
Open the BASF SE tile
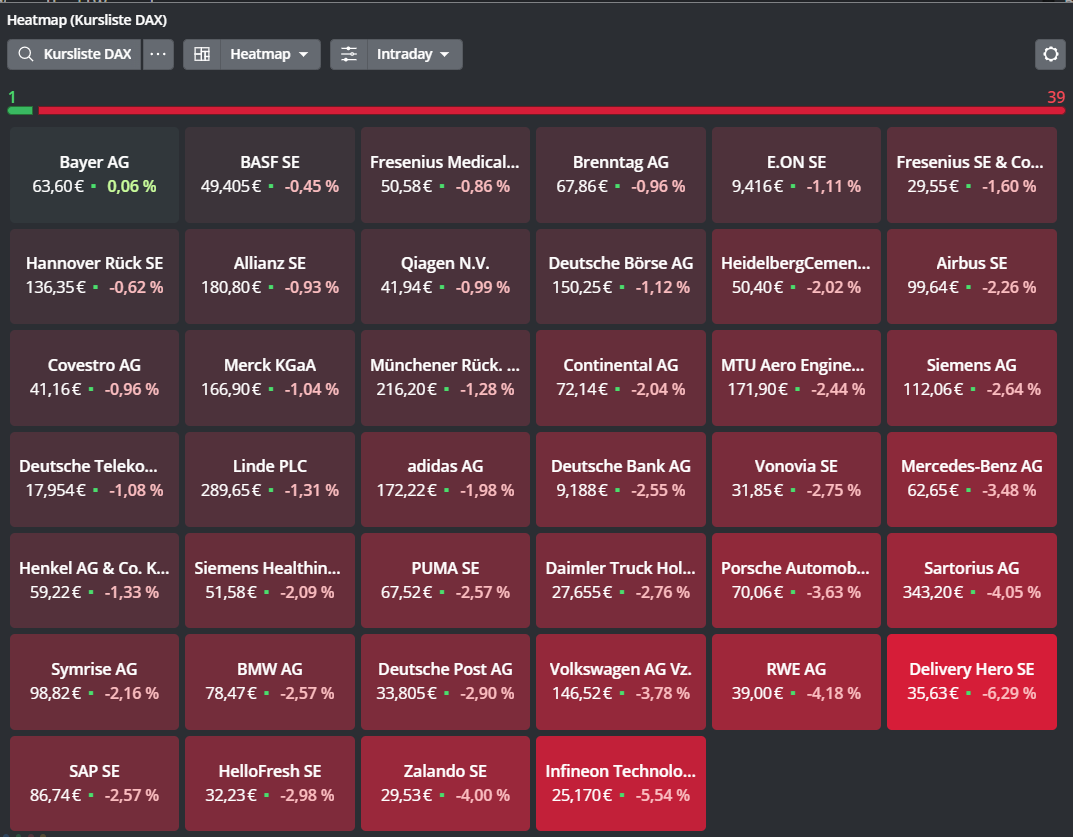click(270, 175)
